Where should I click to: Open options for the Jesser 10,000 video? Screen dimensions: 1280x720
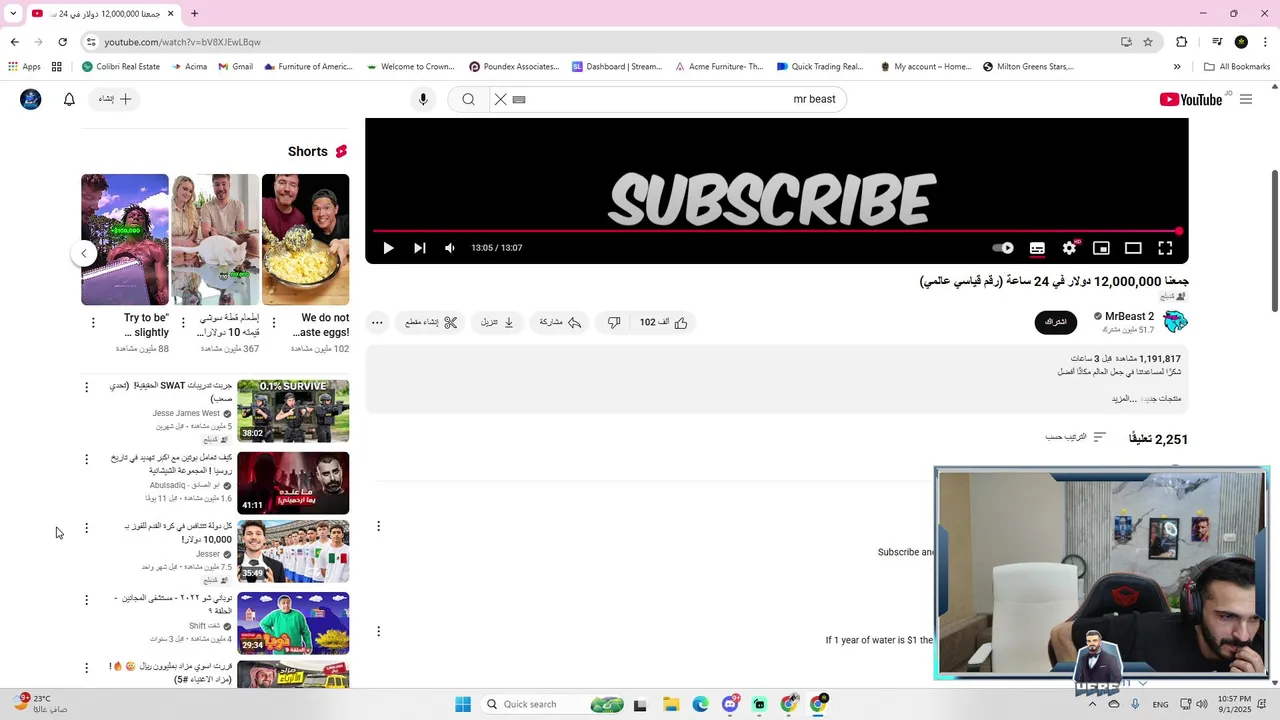(86, 528)
